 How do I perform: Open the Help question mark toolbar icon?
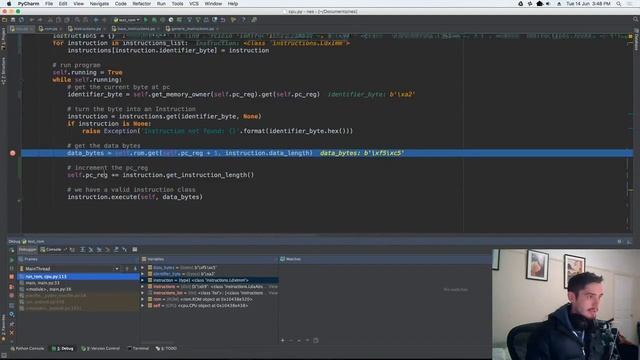[243, 20]
